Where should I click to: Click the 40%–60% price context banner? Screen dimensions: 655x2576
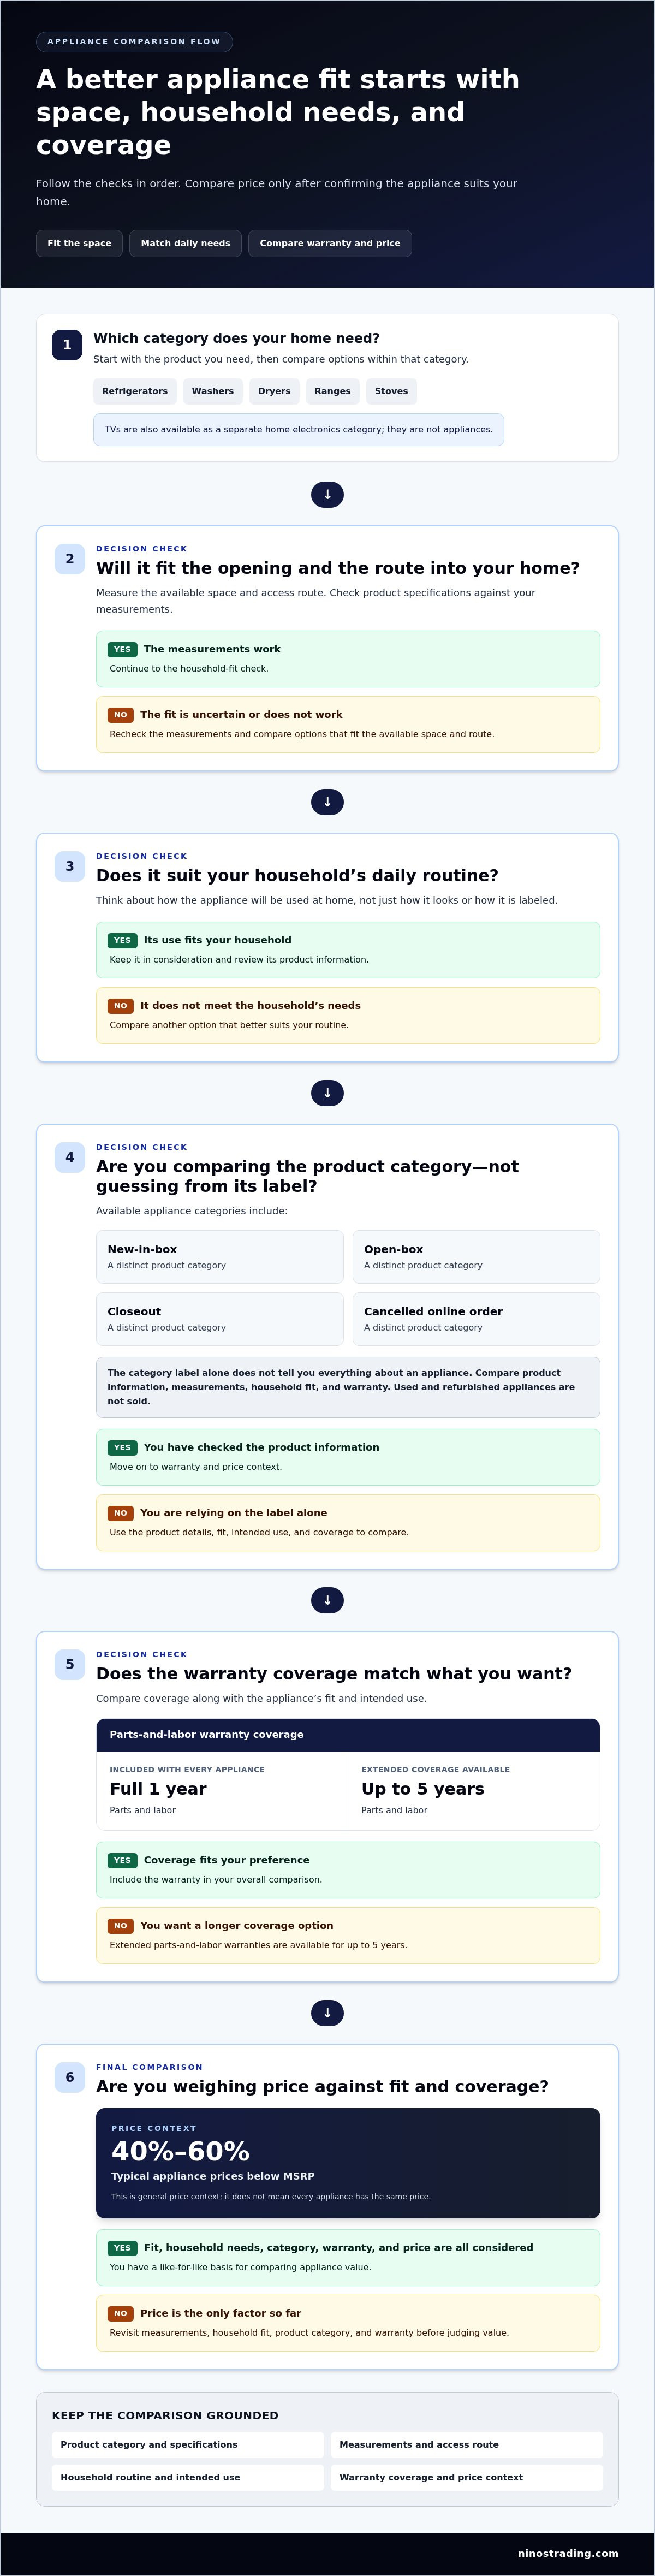[348, 2163]
